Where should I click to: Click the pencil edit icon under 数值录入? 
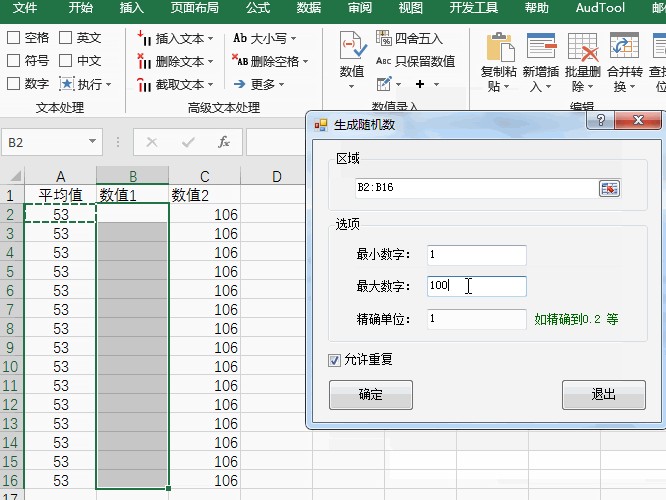(384, 84)
